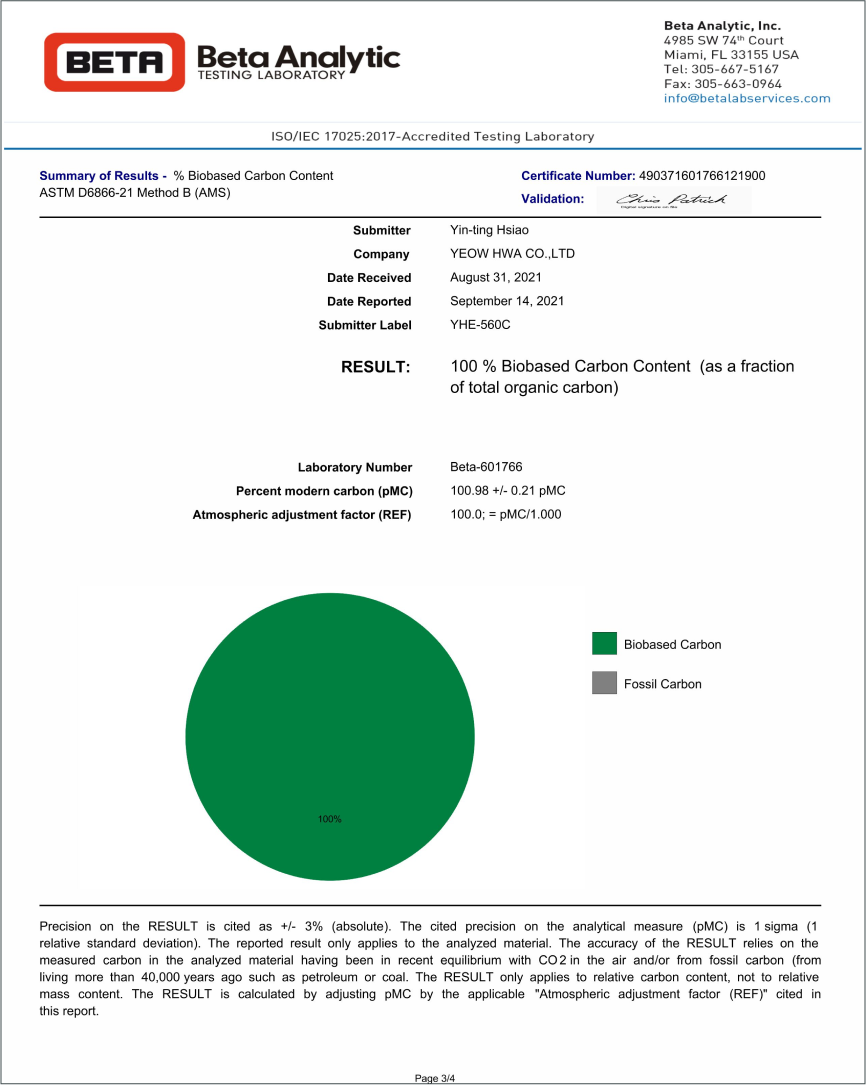866x1085 pixels.
Task: Click the Date Received value August 31, 2021
Action: point(496,277)
